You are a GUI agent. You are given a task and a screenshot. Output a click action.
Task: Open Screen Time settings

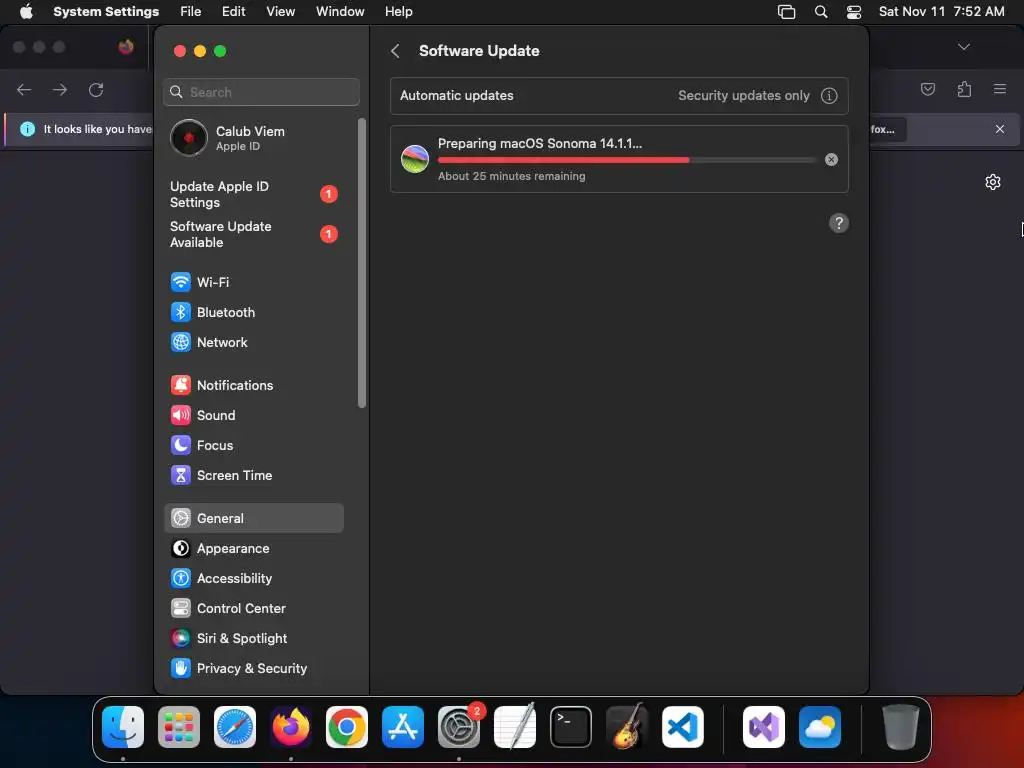[253, 475]
